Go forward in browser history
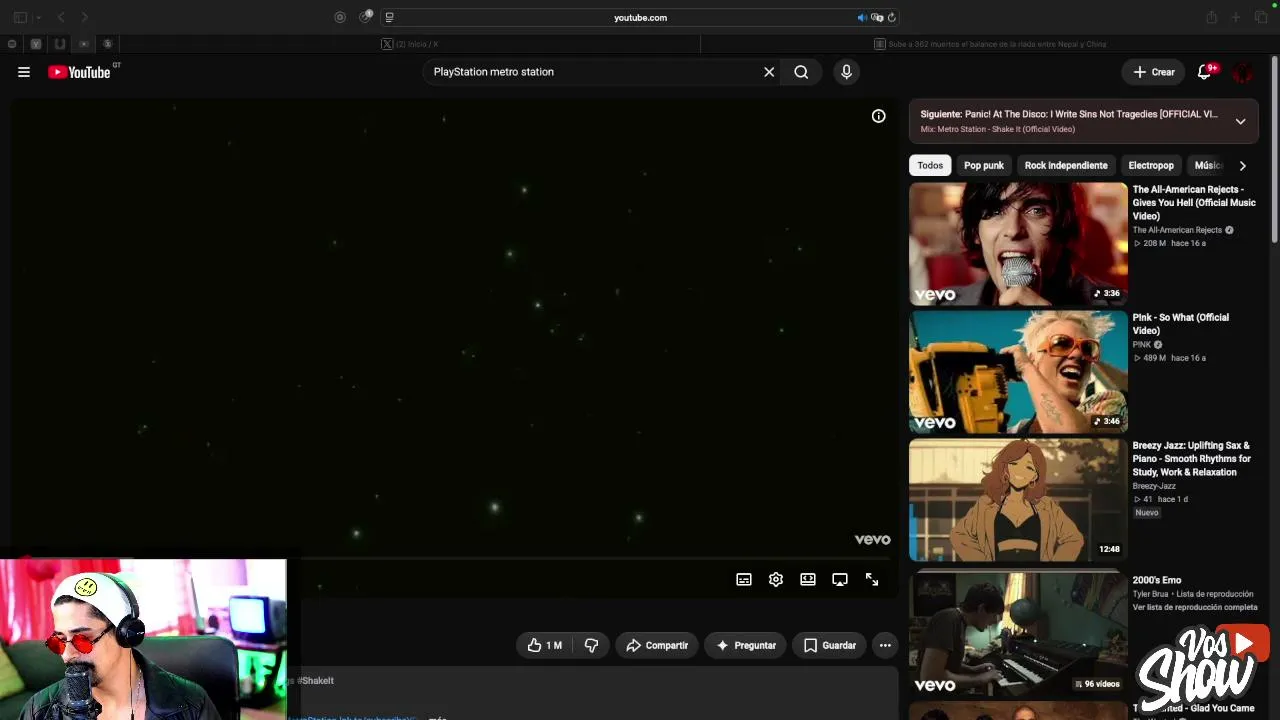This screenshot has width=1280, height=720. pos(85,17)
